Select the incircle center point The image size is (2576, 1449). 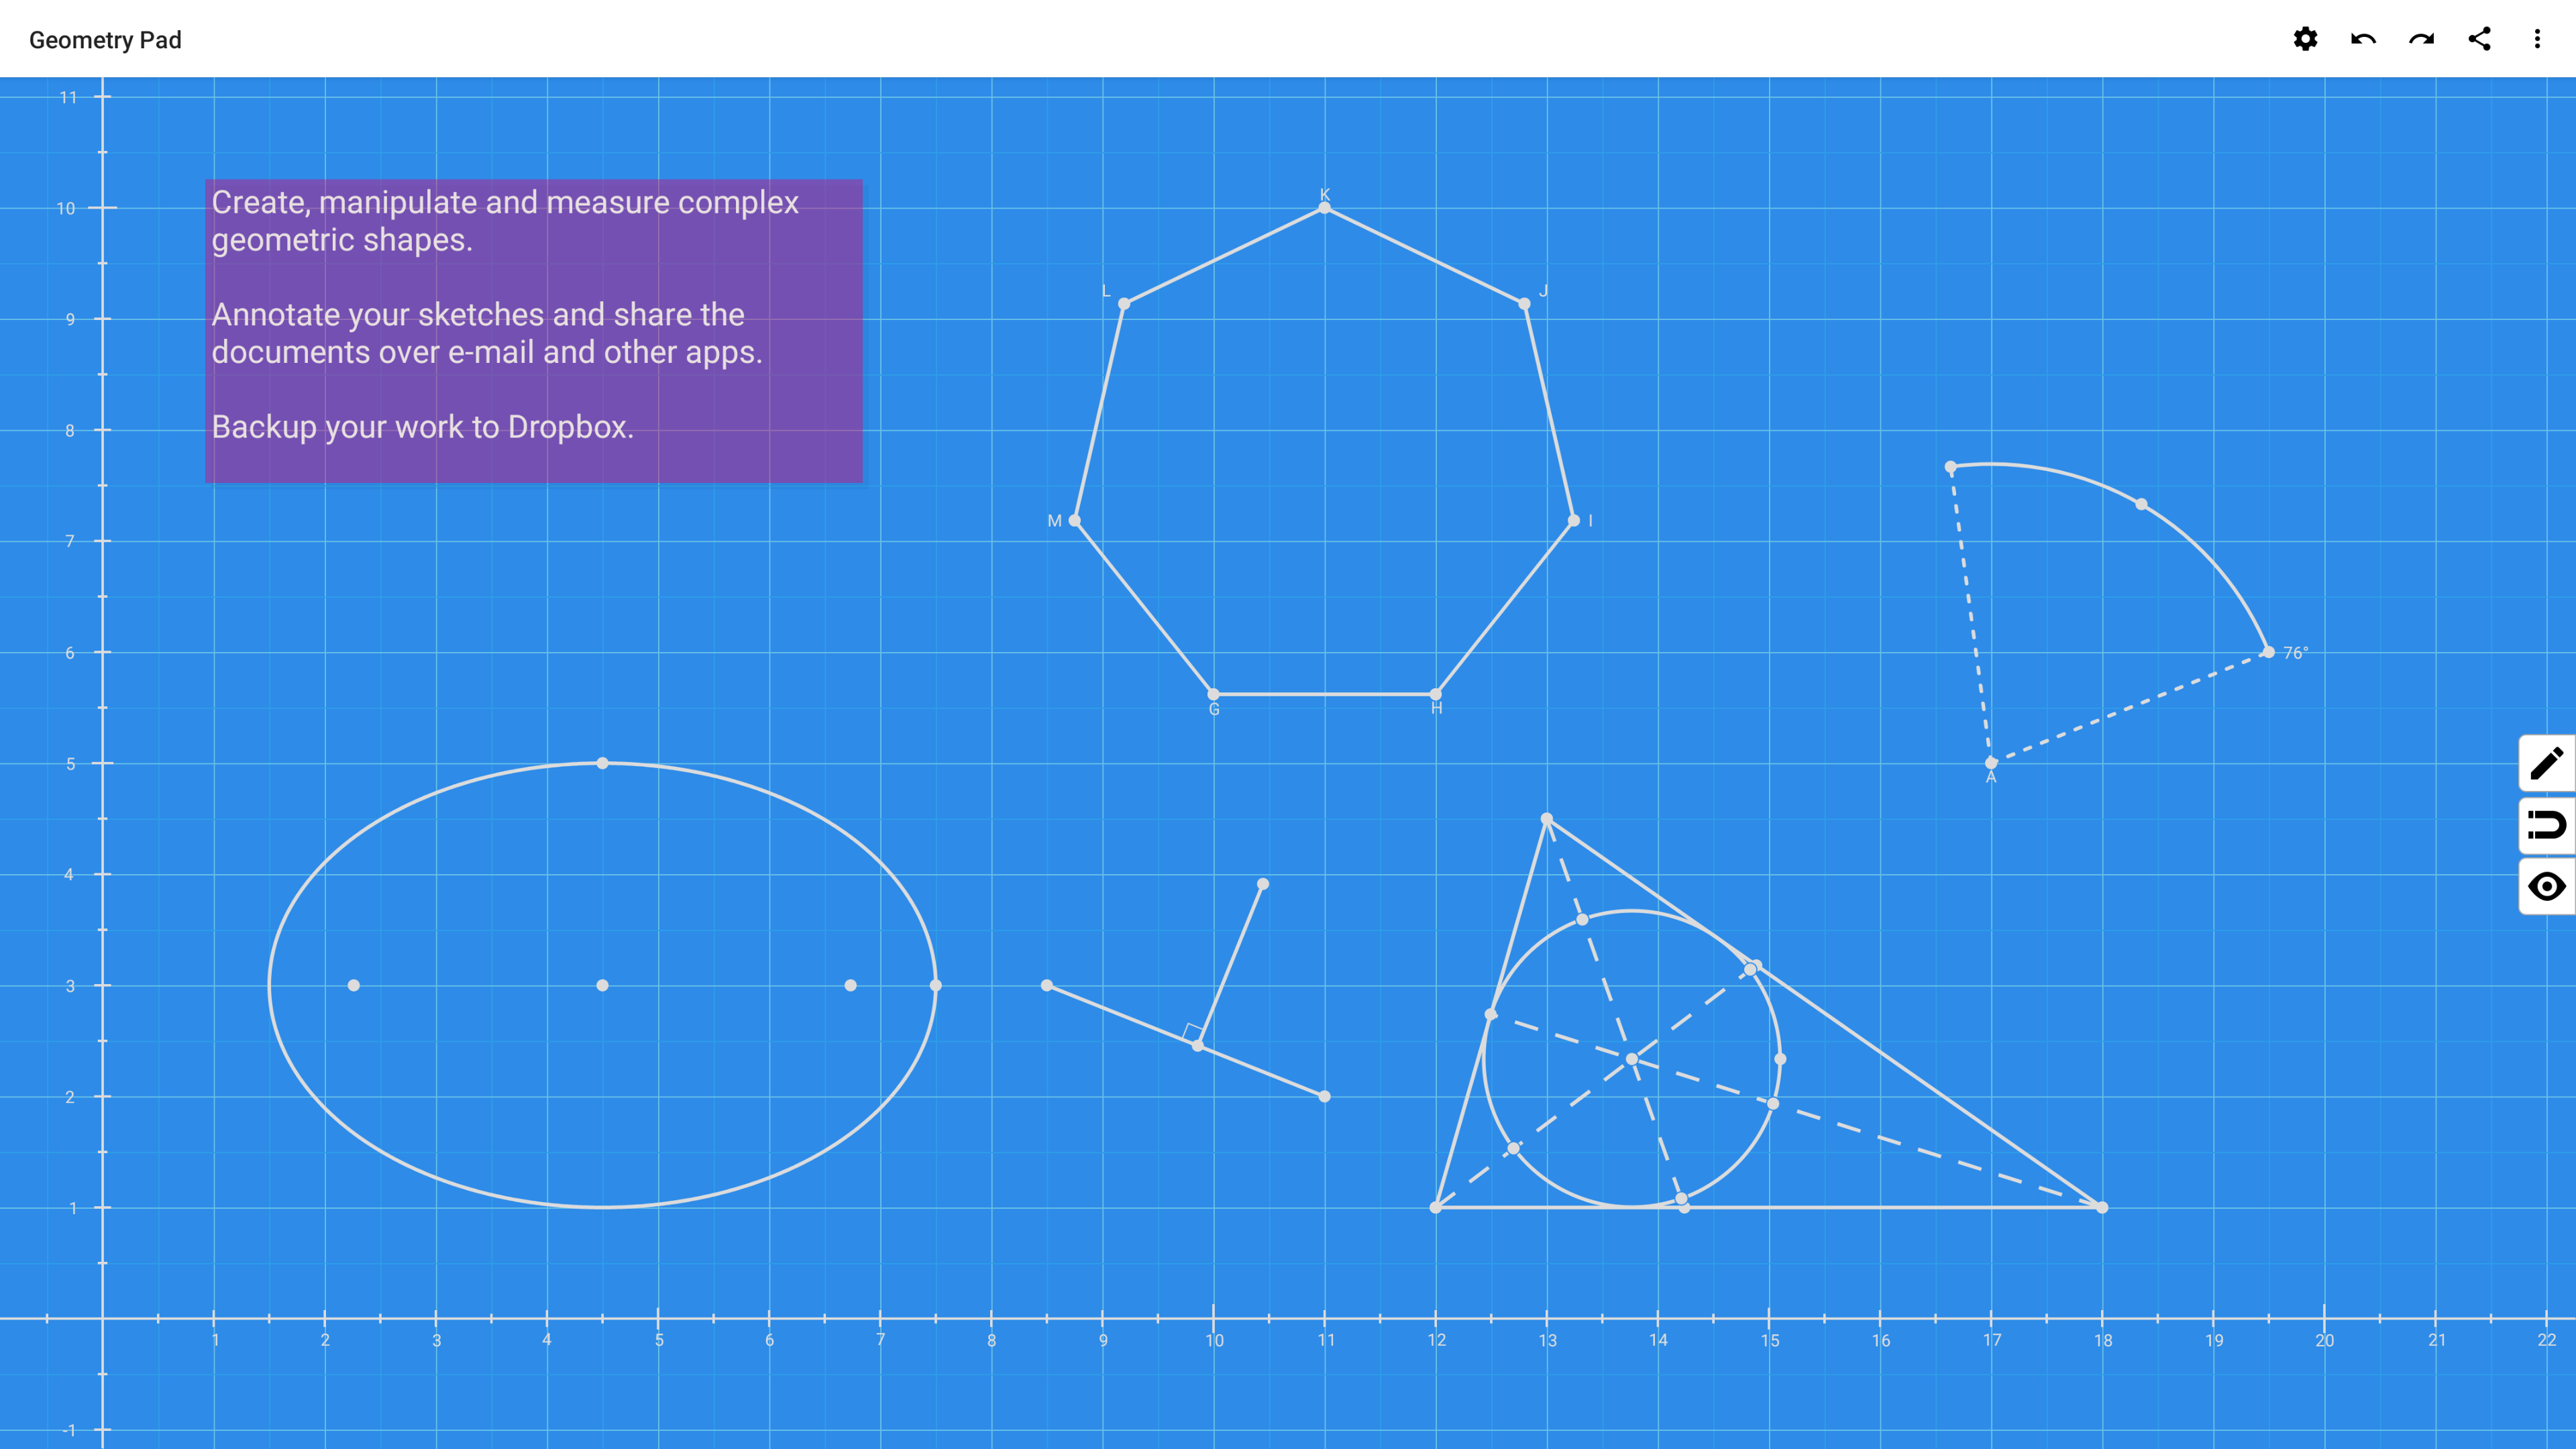[x=1632, y=1058]
